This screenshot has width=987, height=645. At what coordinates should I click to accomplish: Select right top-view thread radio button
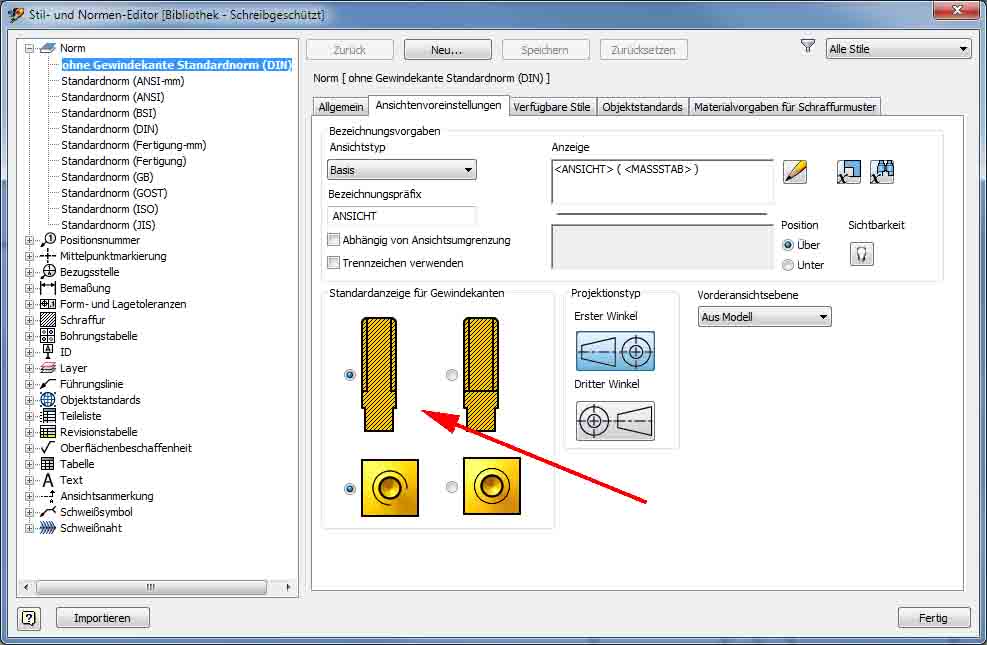coord(451,487)
